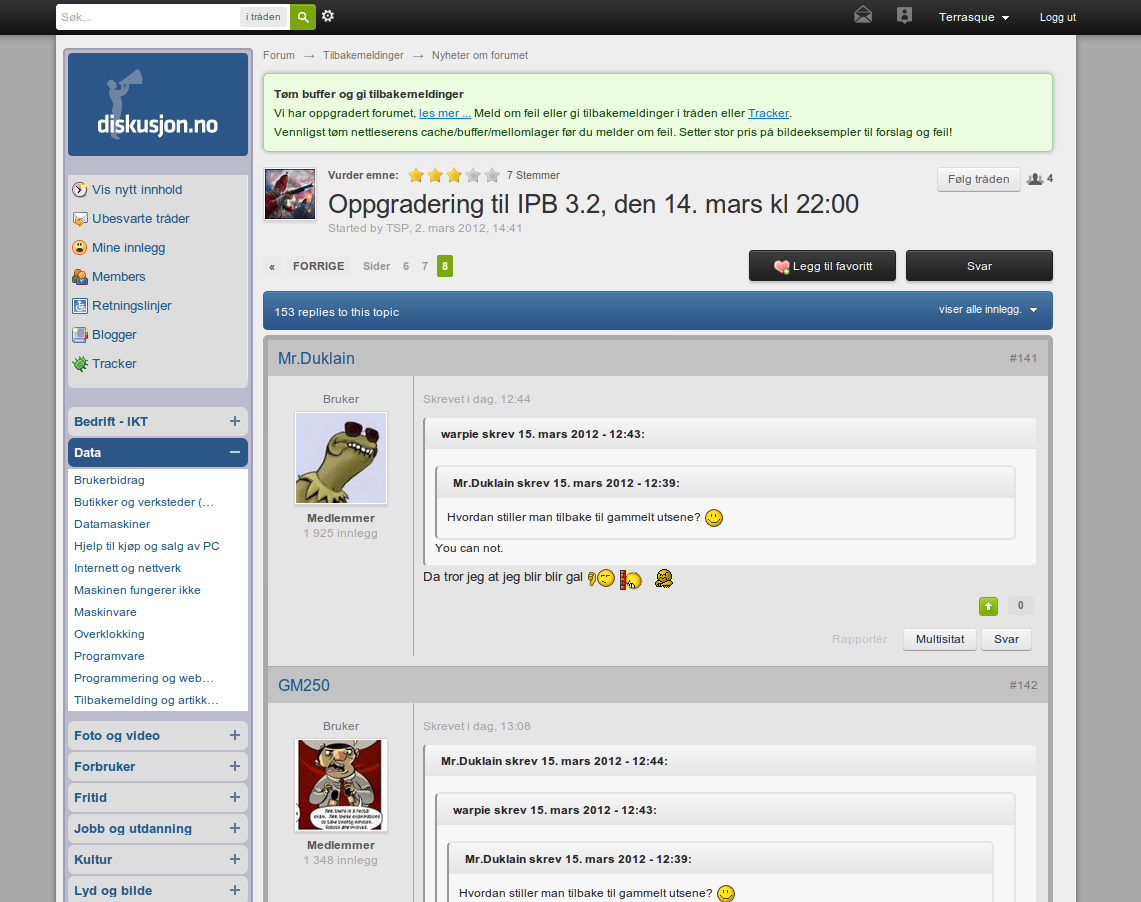
Task: Go to first page double-arrow
Action: coord(272,267)
